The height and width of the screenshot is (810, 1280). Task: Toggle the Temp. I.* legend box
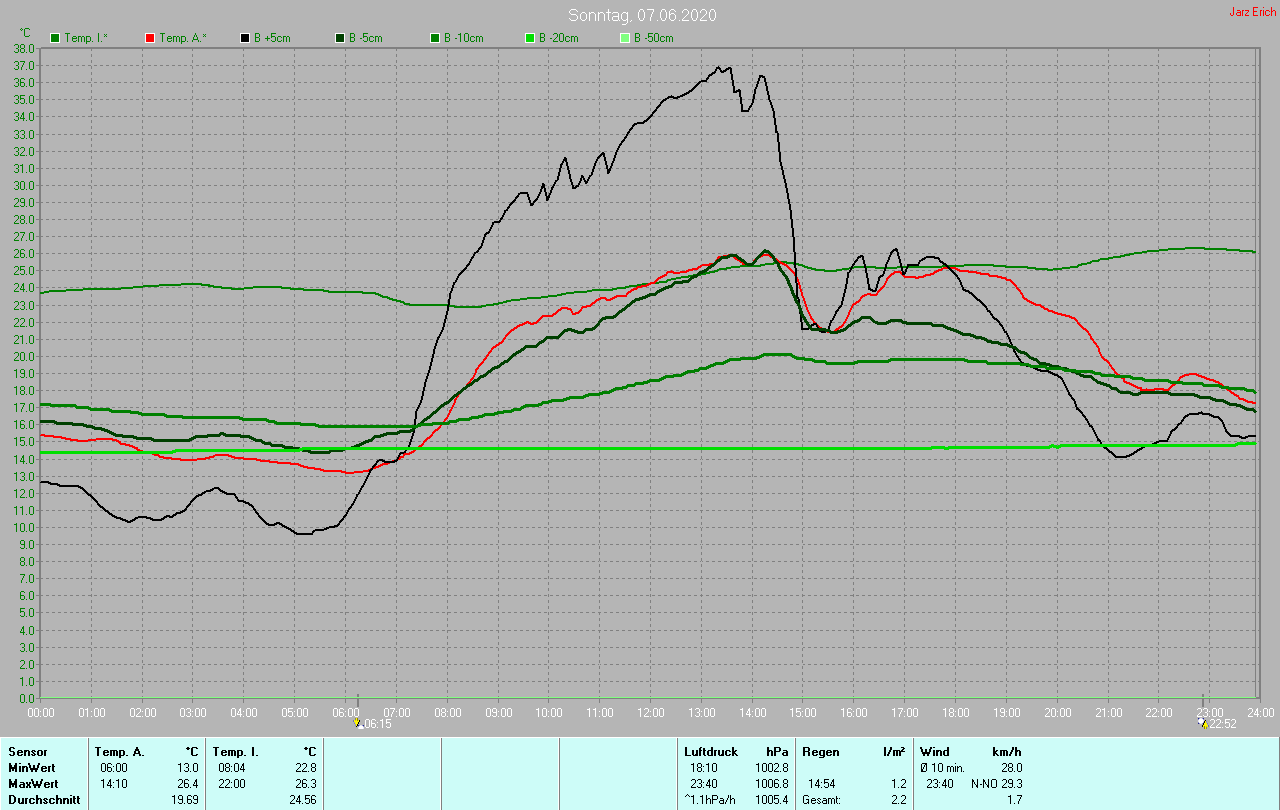pos(55,38)
